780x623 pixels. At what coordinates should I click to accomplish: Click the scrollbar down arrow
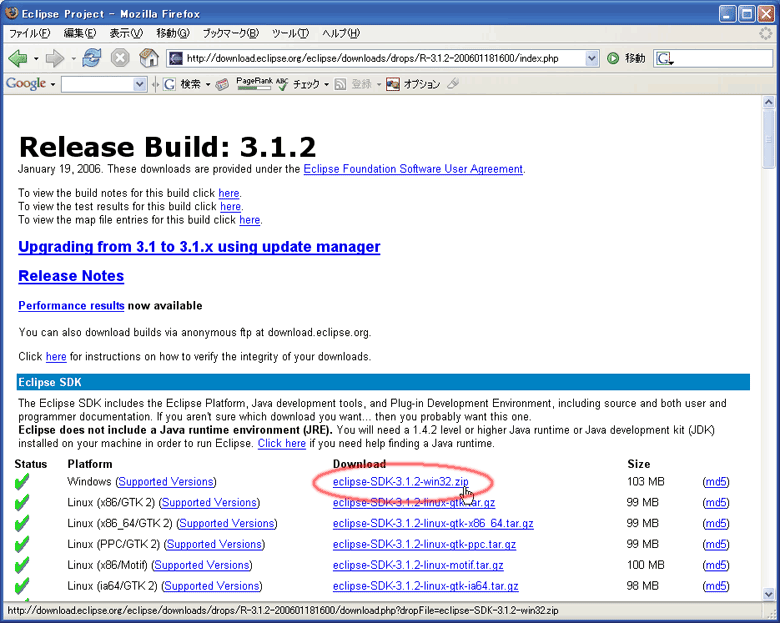pos(769,594)
